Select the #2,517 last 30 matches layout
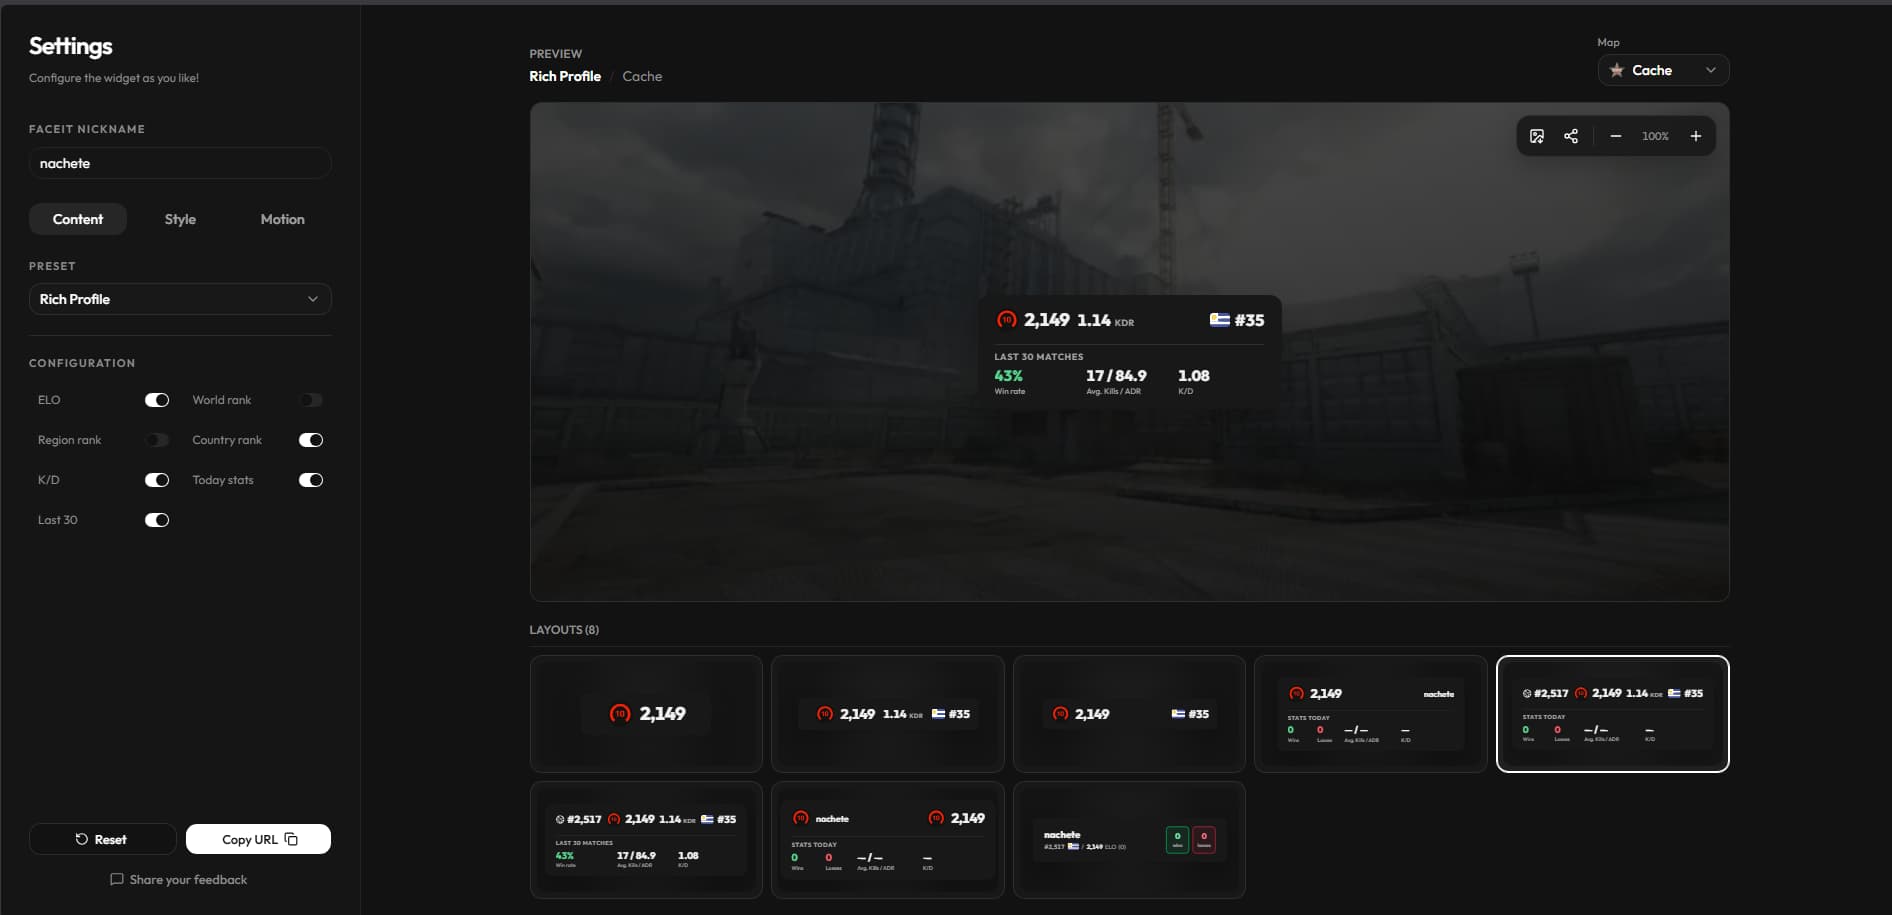 point(646,840)
